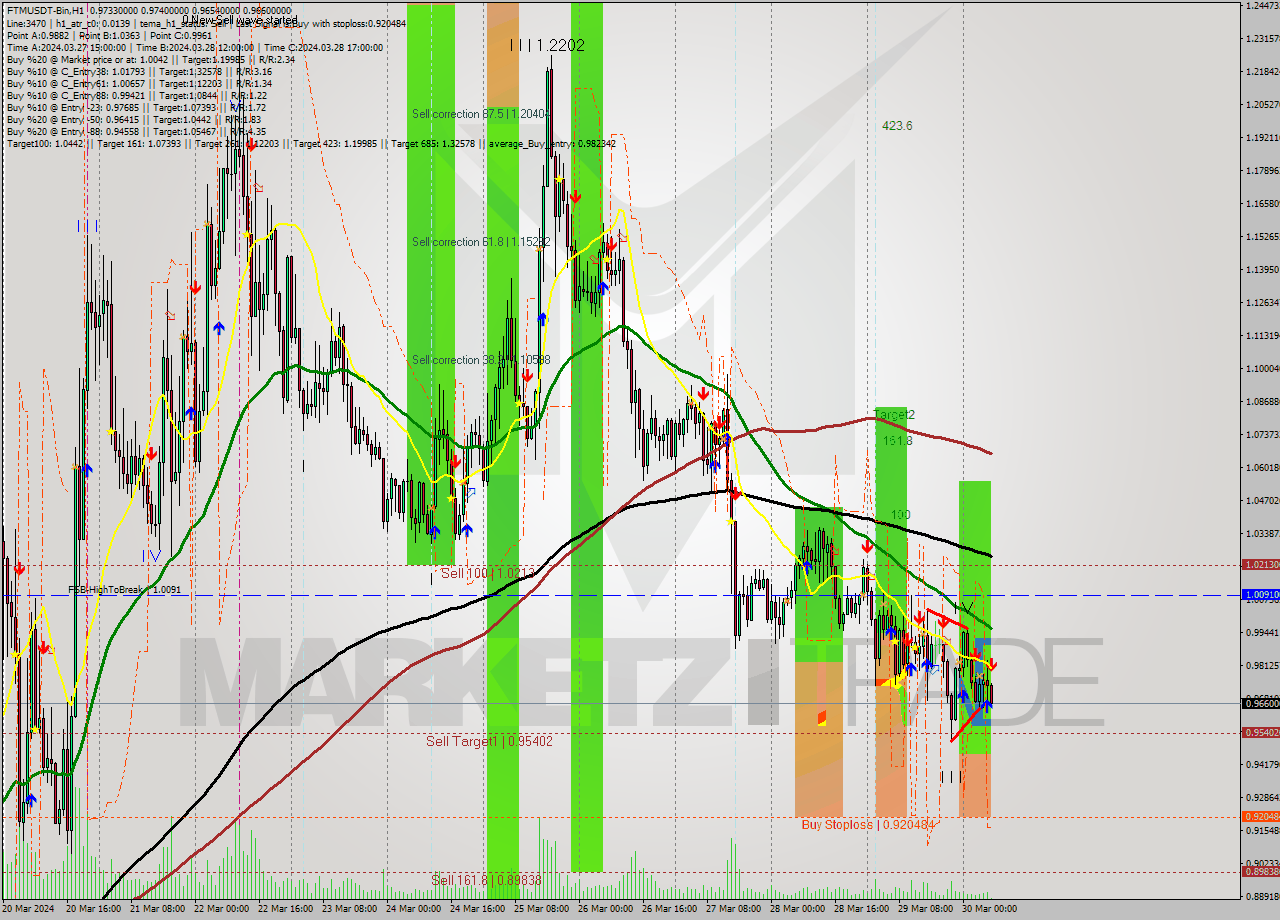Click the 'Target2' label on green zone
Screen dimensions: 1280x920
pyautogui.click(x=895, y=414)
